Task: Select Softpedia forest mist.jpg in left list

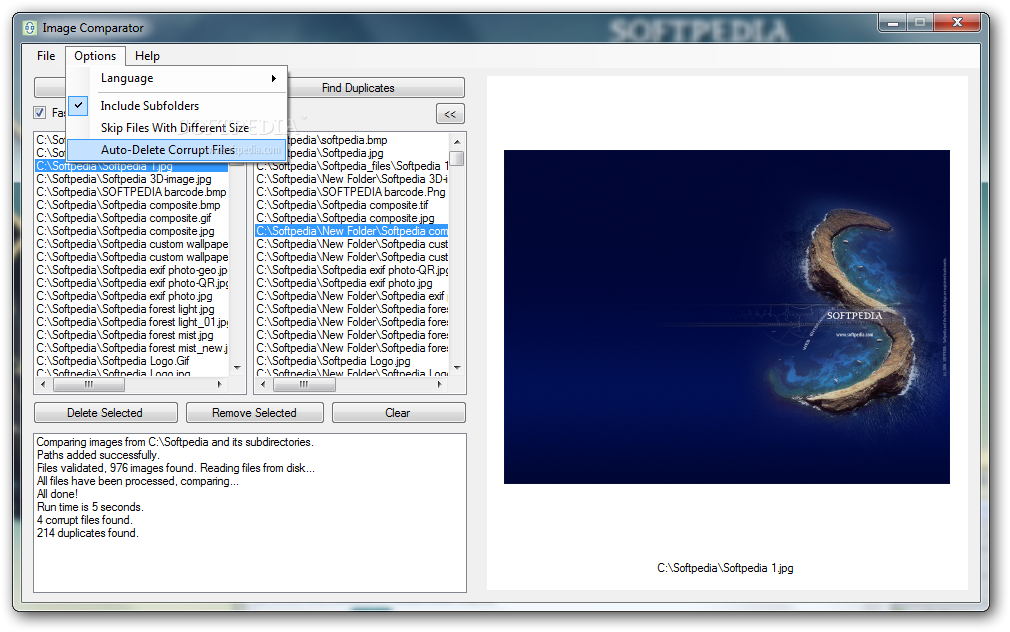Action: click(x=132, y=335)
